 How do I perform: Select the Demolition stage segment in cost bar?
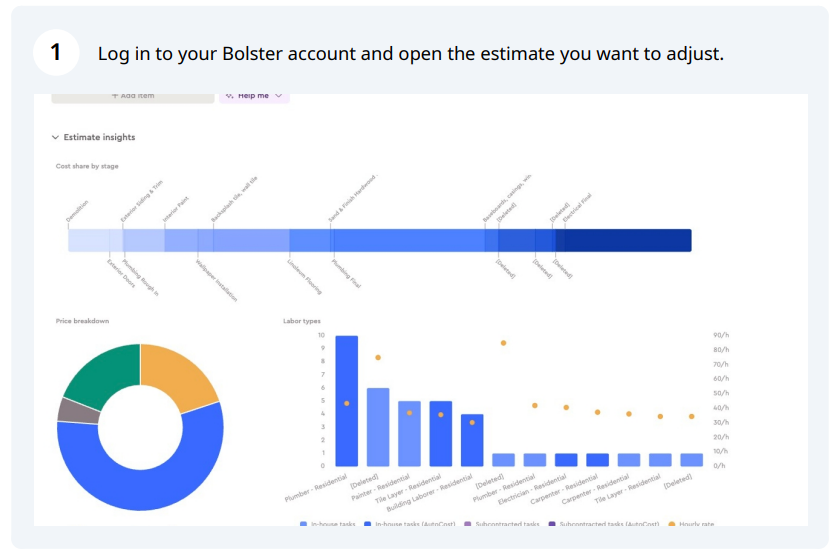(89, 240)
